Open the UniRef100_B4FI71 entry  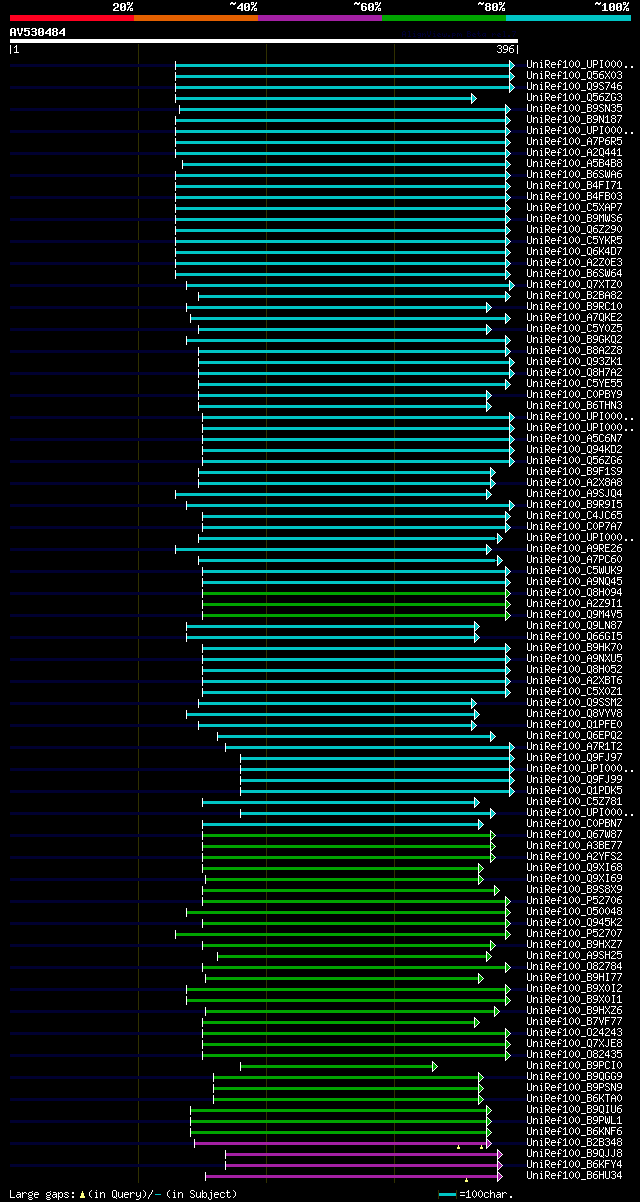(x=574, y=185)
